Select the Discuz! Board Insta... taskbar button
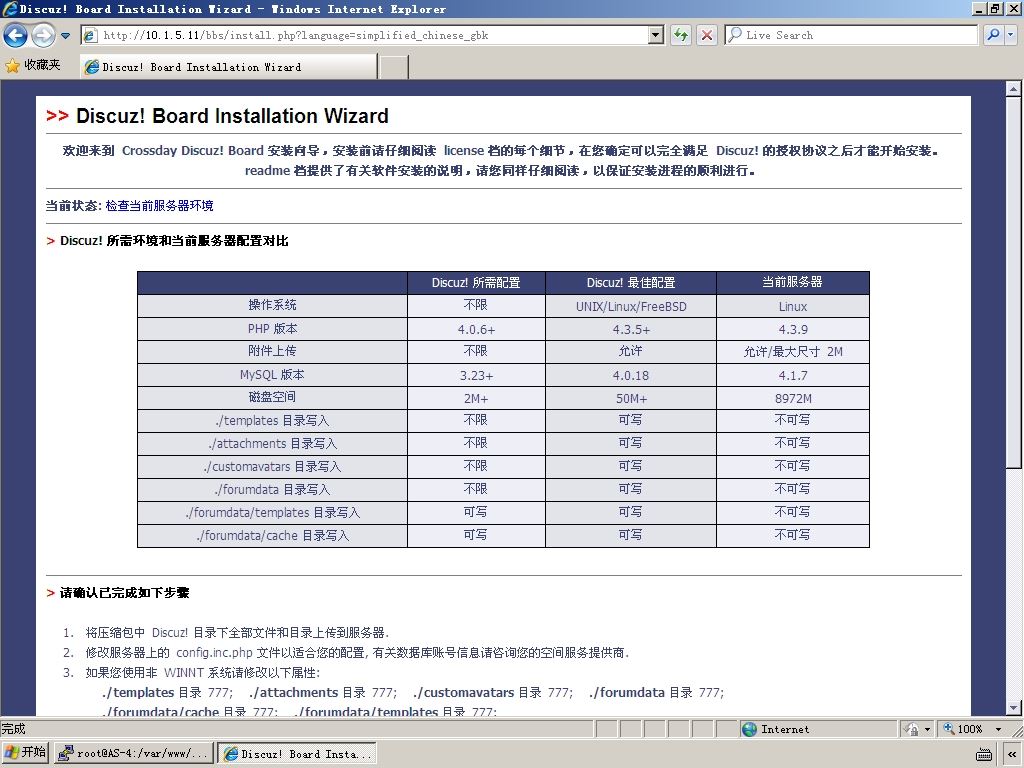The image size is (1024, 768). tap(297, 754)
